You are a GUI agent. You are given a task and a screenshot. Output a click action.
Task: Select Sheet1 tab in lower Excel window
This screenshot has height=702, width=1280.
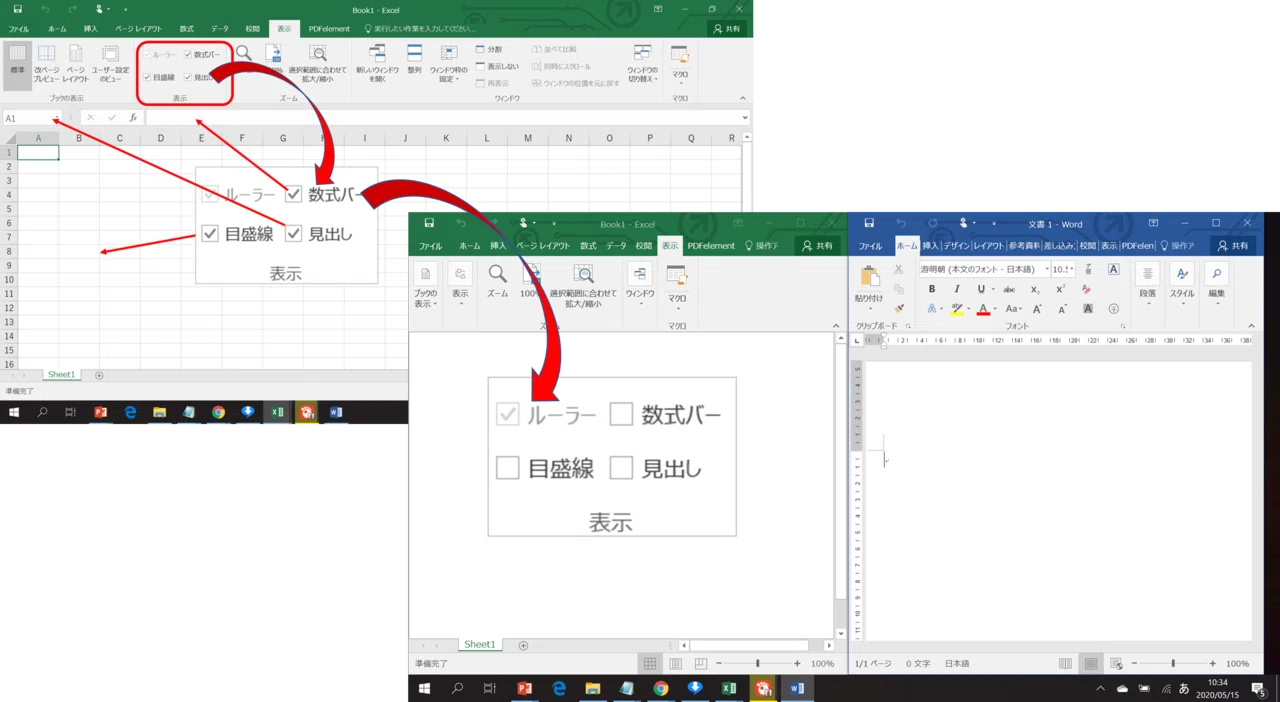pos(479,645)
